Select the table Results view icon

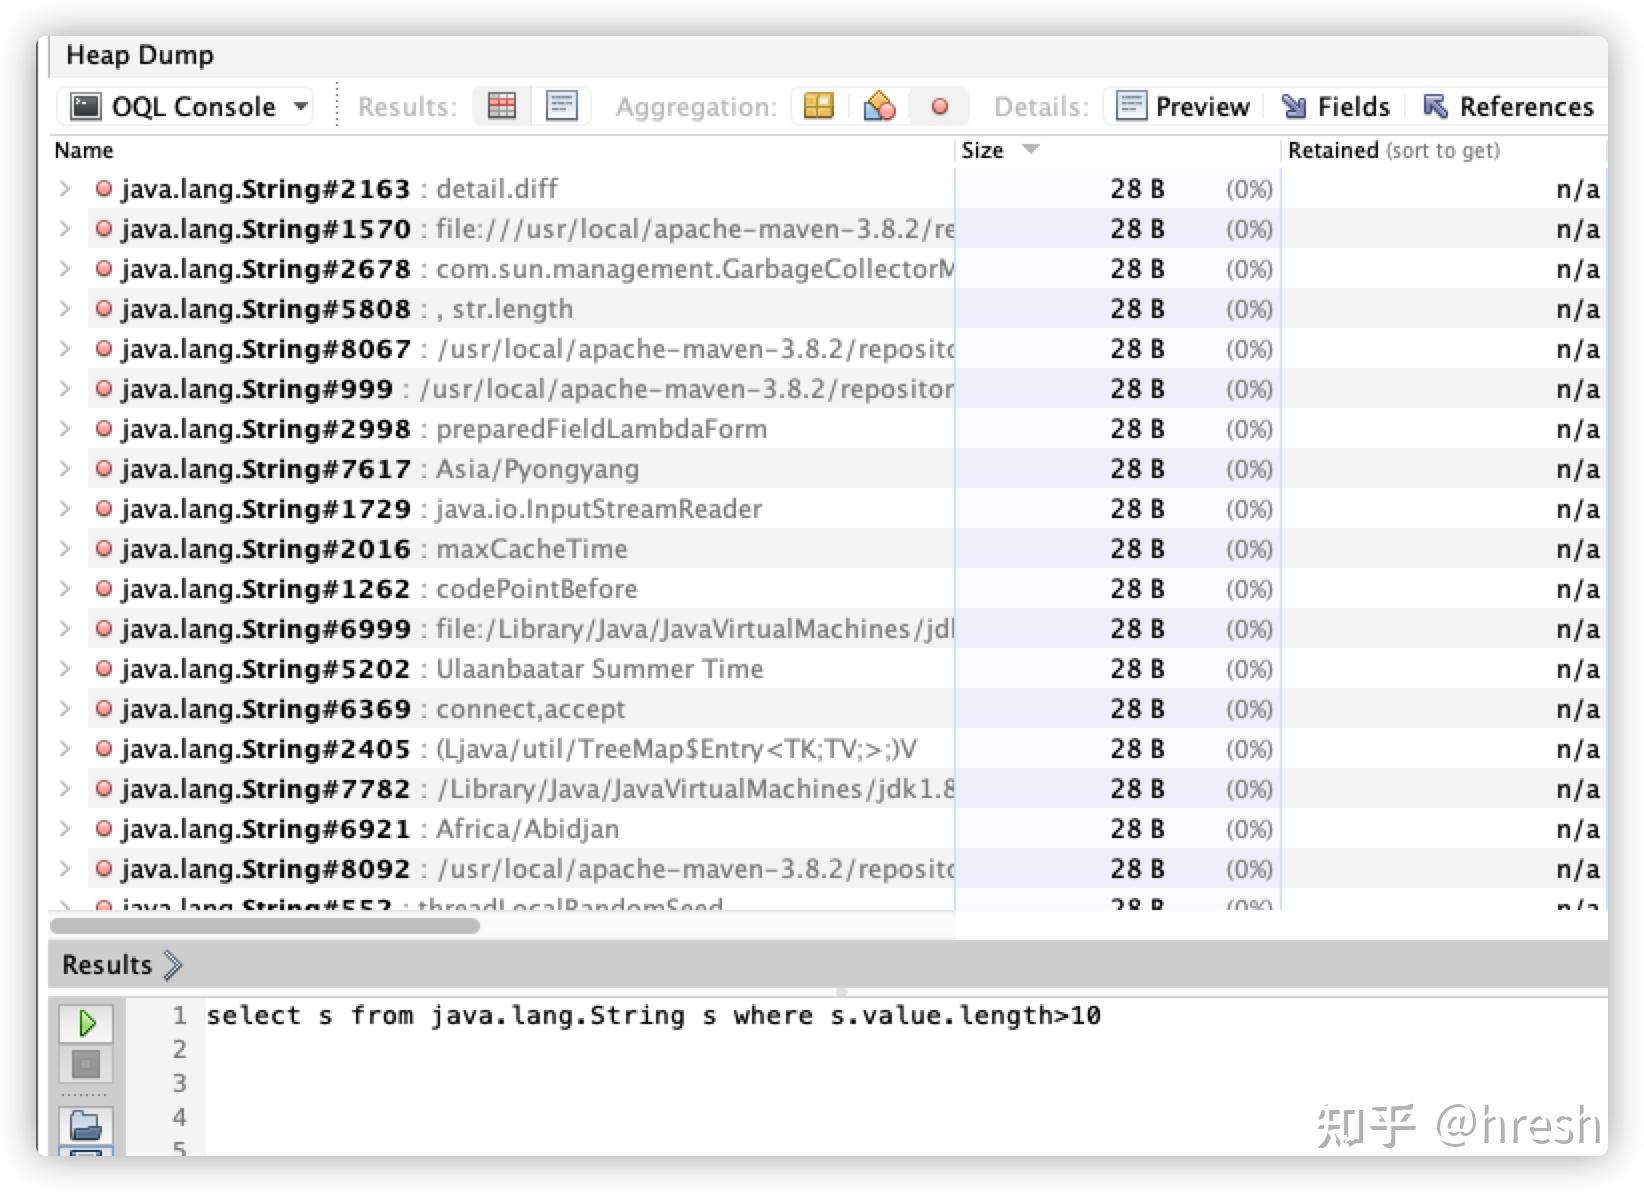[x=501, y=106]
